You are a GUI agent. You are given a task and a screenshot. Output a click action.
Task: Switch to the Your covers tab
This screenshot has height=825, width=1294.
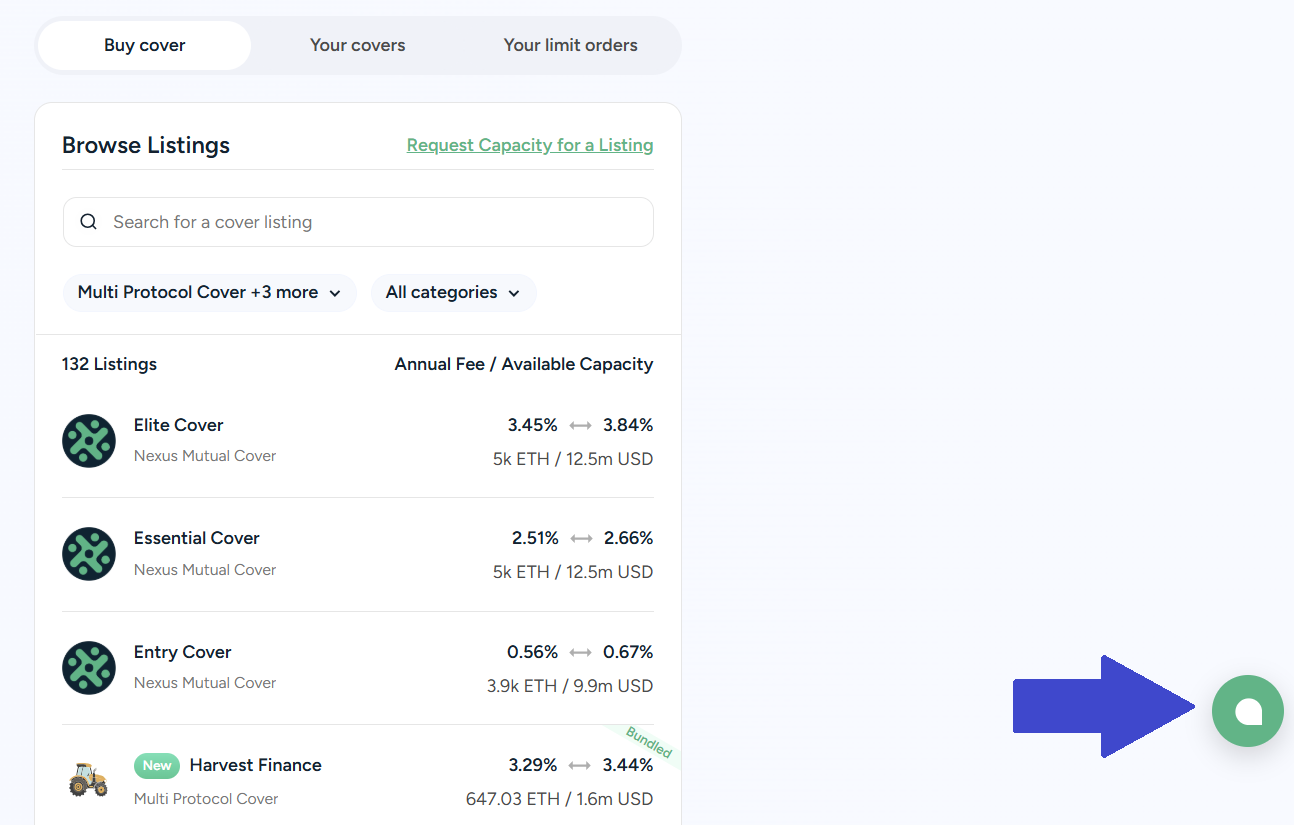point(358,45)
